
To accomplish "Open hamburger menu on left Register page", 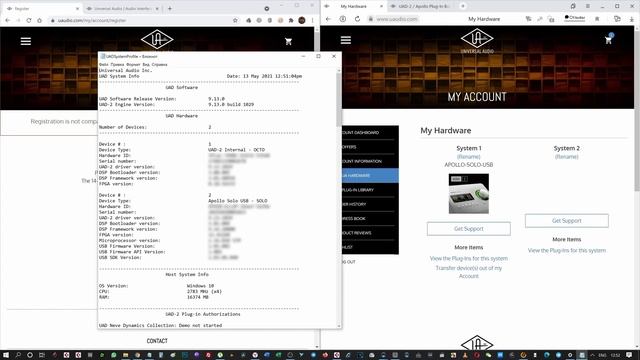I will (x=26, y=41).
